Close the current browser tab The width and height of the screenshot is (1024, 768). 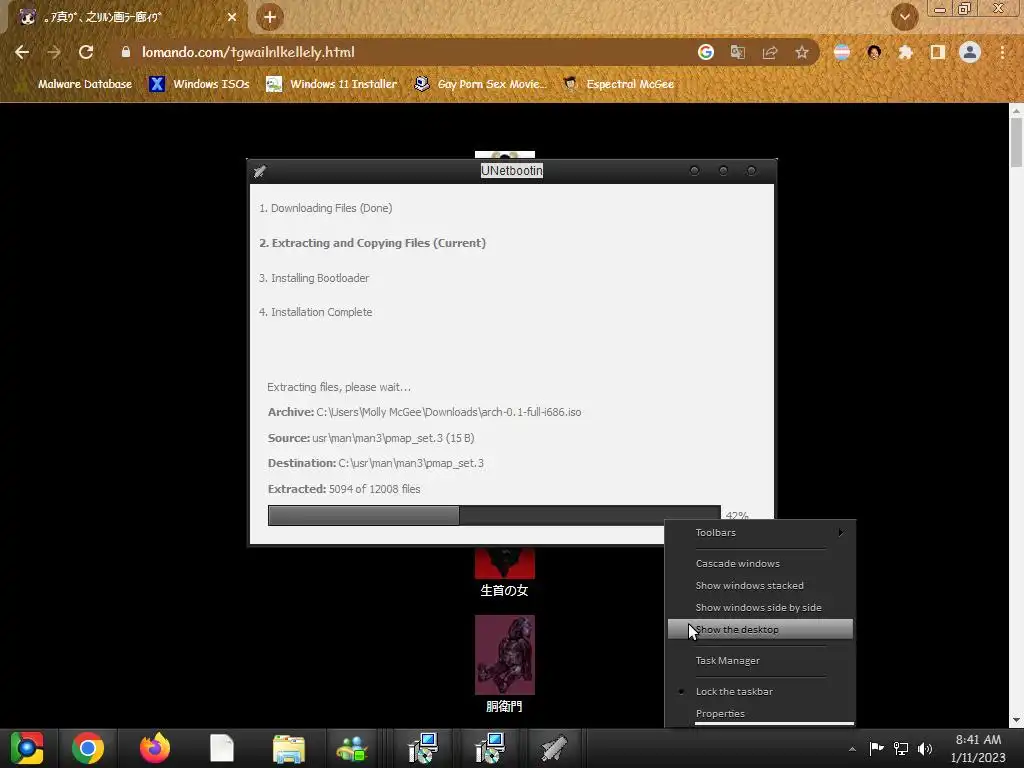232,17
